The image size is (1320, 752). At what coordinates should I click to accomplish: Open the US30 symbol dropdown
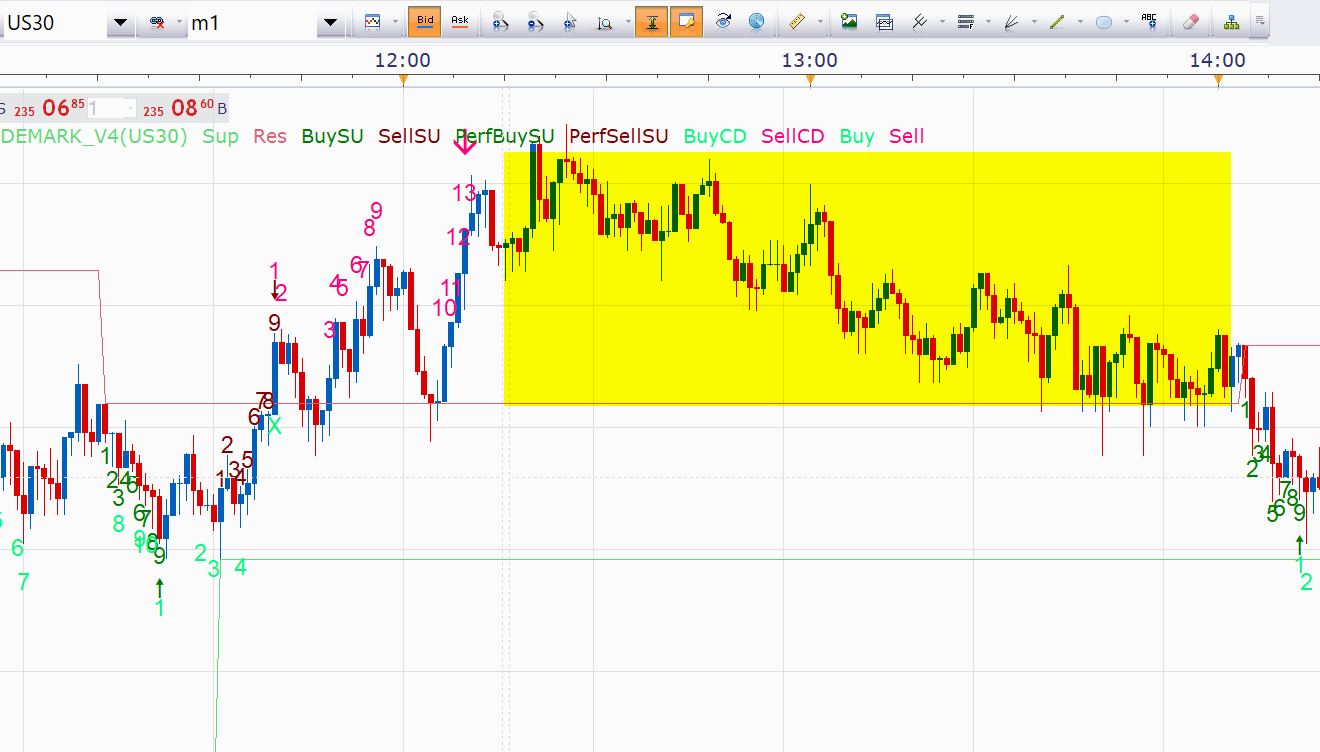click(121, 22)
